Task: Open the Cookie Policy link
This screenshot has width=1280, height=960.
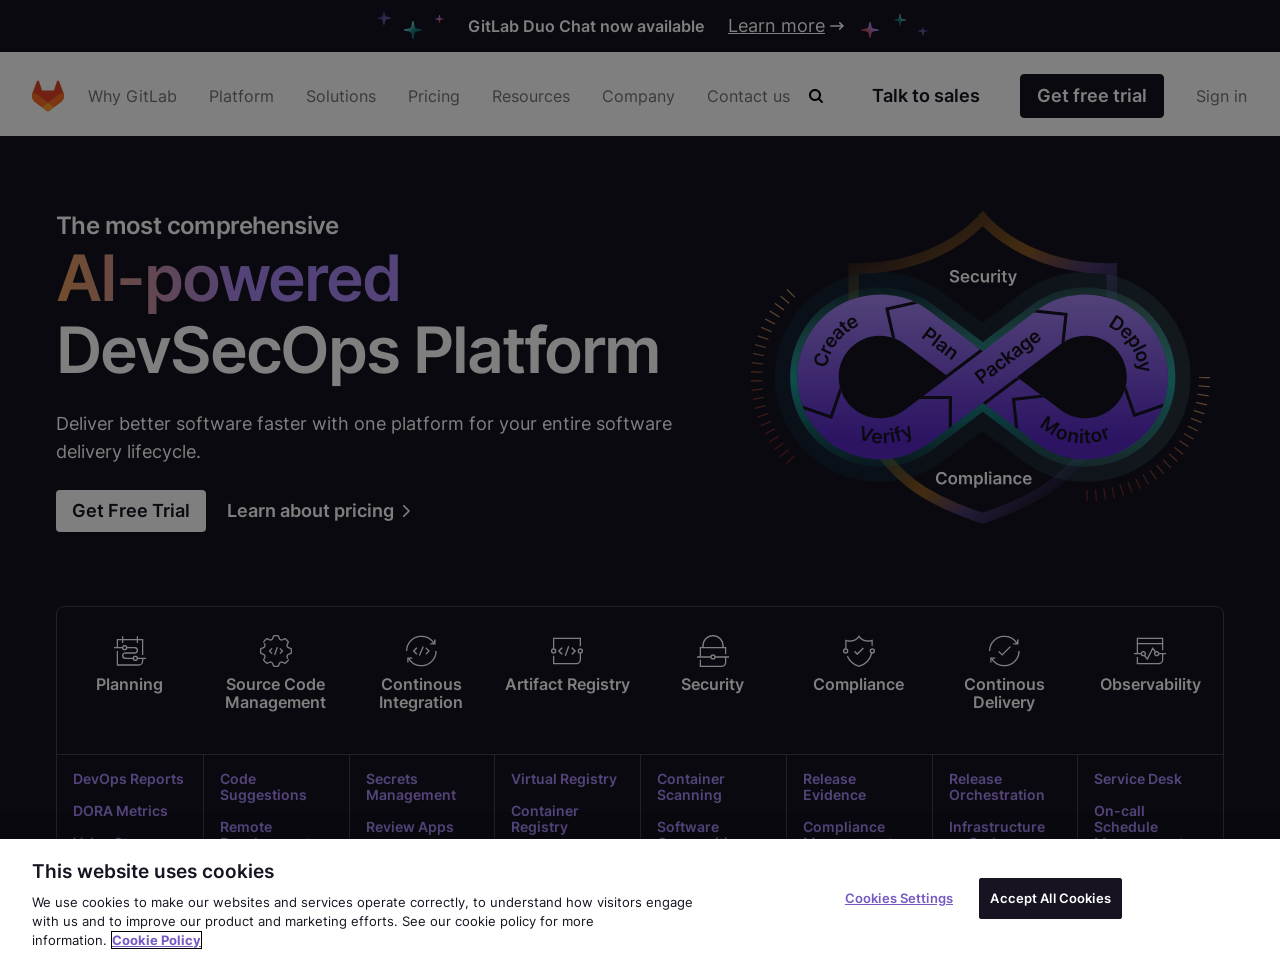Action: (x=156, y=940)
